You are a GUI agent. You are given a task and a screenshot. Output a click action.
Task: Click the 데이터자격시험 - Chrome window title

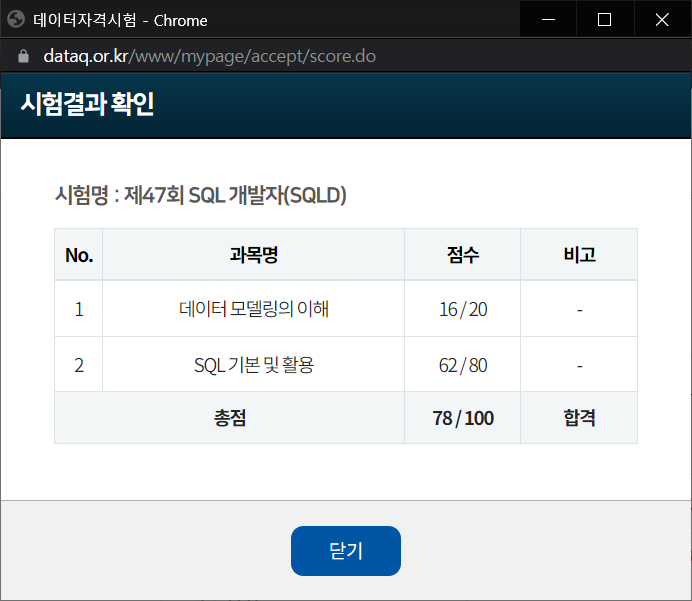point(120,20)
